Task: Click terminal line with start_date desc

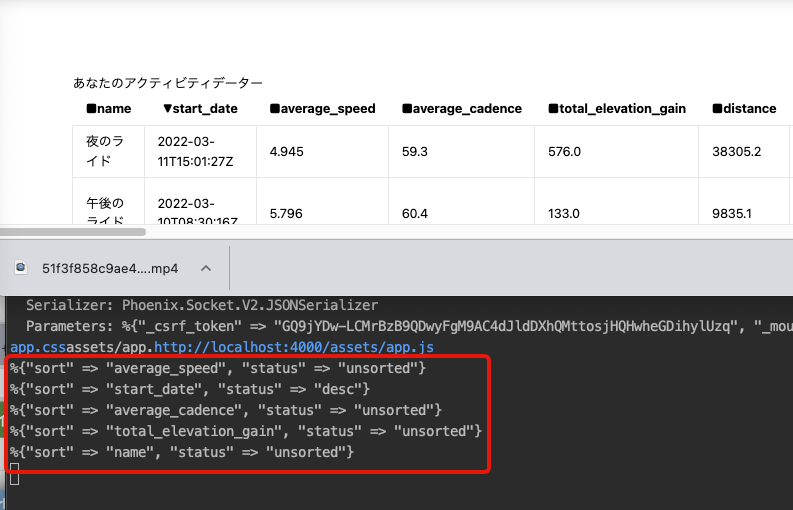Action: [190, 389]
